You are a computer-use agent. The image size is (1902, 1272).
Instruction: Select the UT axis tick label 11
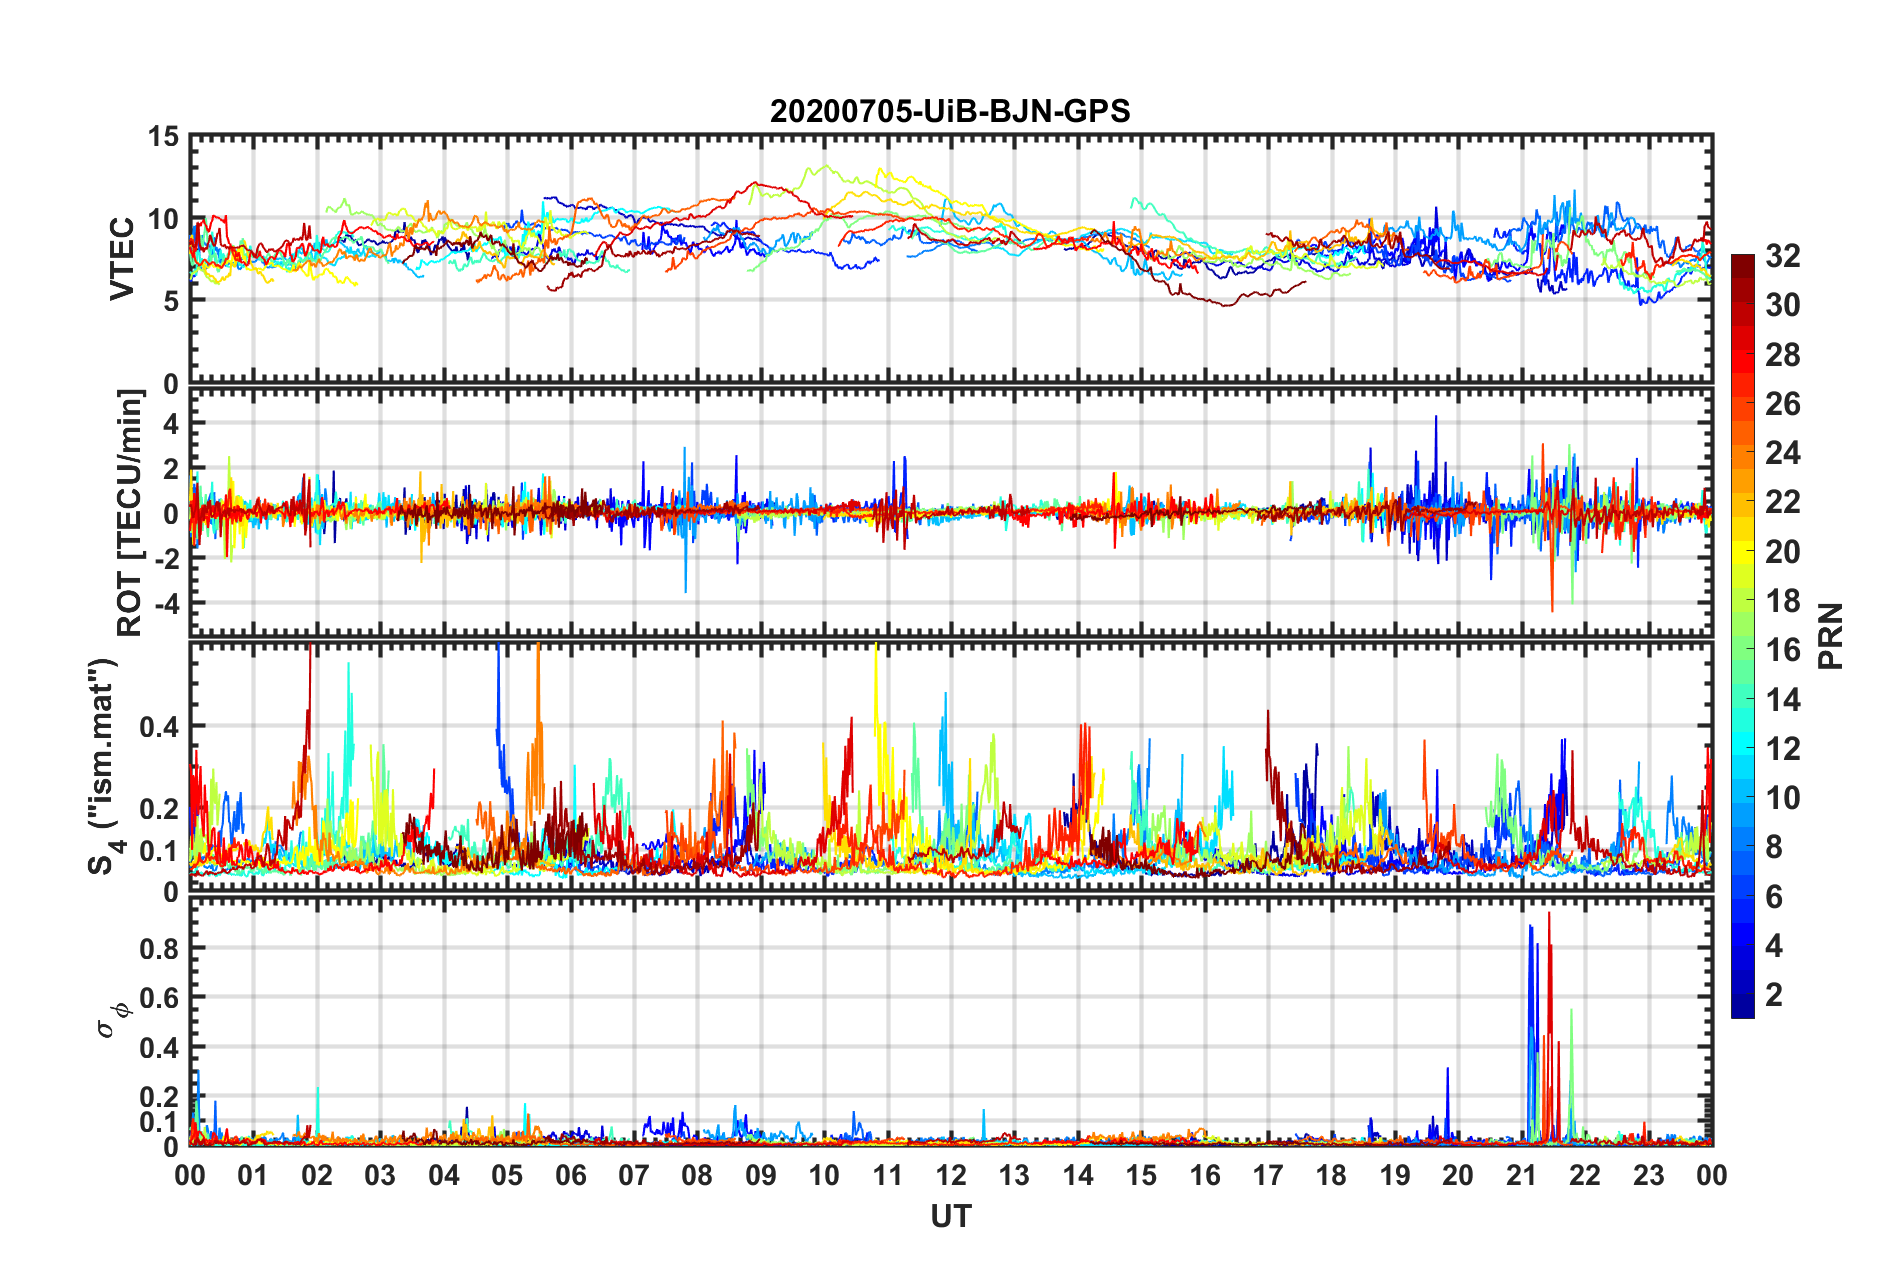click(888, 1175)
